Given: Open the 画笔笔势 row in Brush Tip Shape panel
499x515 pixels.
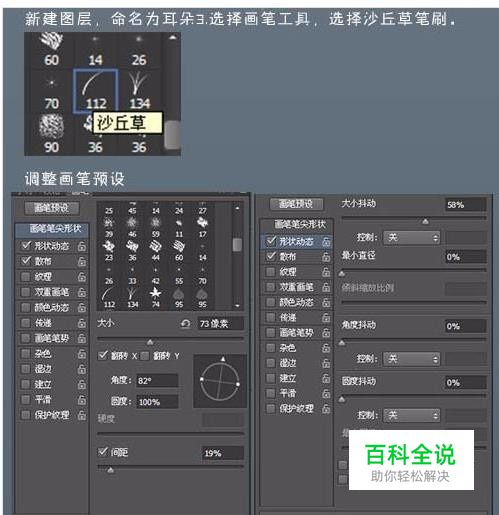Looking at the screenshot, I should pos(52,338).
